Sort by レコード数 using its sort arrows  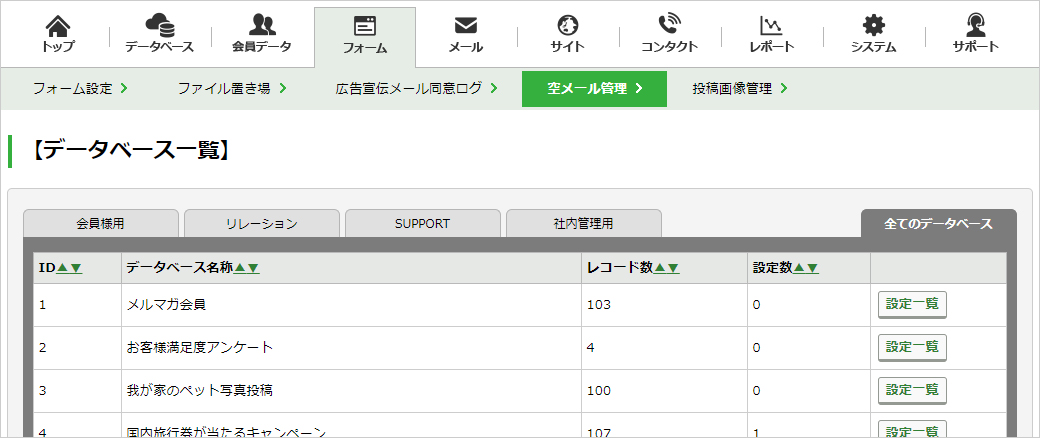(x=667, y=268)
